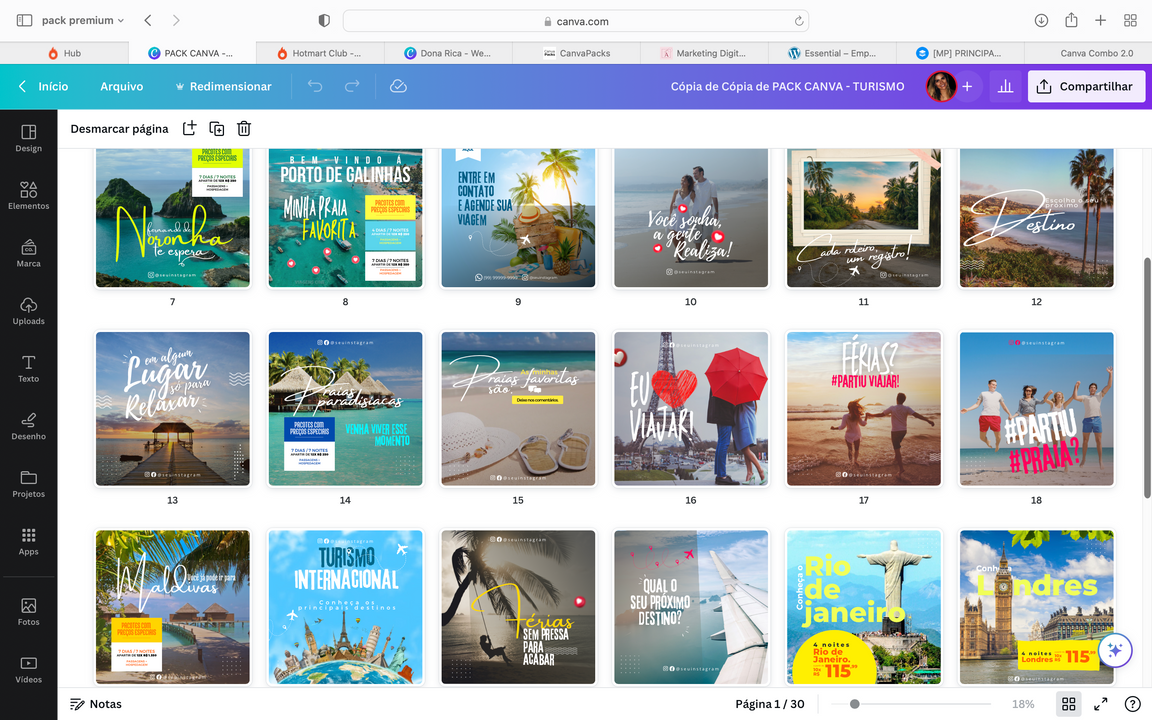
Task: Open the Canva magic assistant button
Action: coord(1115,651)
